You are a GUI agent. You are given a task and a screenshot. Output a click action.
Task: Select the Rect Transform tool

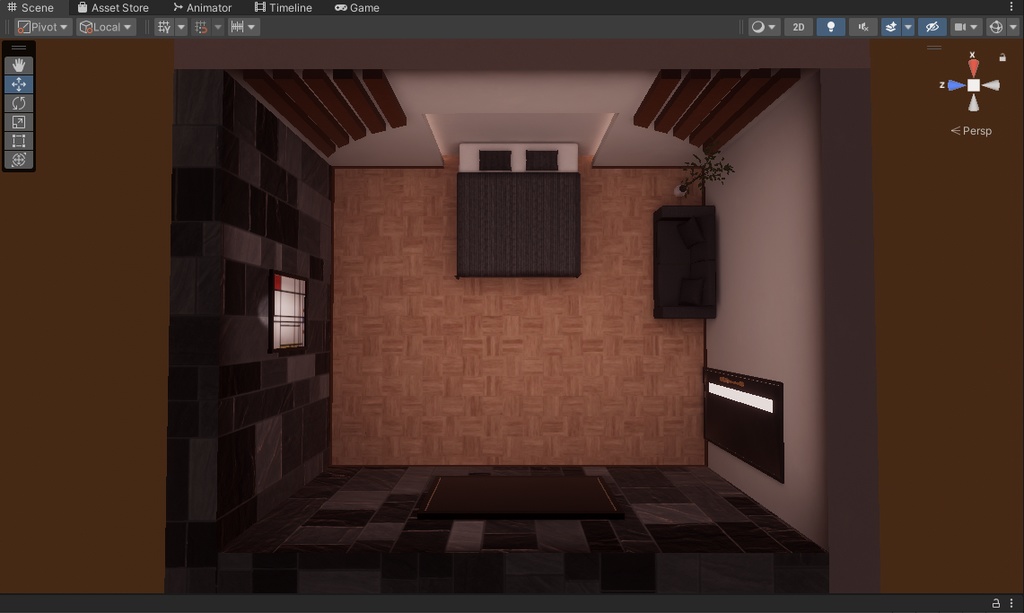[18, 140]
